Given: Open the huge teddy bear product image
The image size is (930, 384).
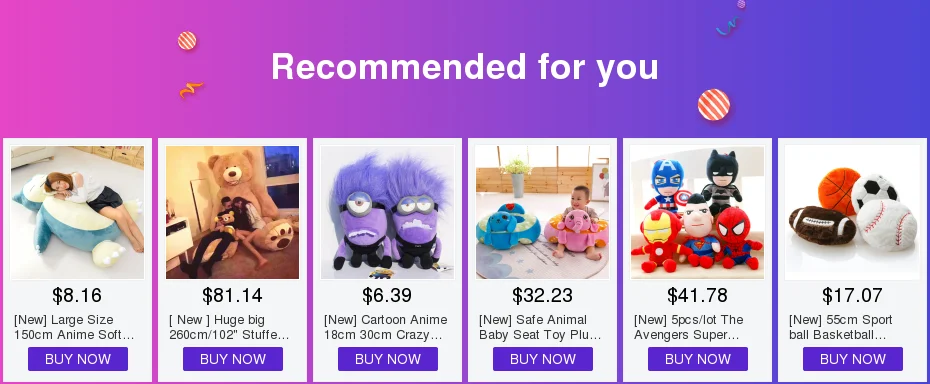Looking at the screenshot, I should click(232, 212).
